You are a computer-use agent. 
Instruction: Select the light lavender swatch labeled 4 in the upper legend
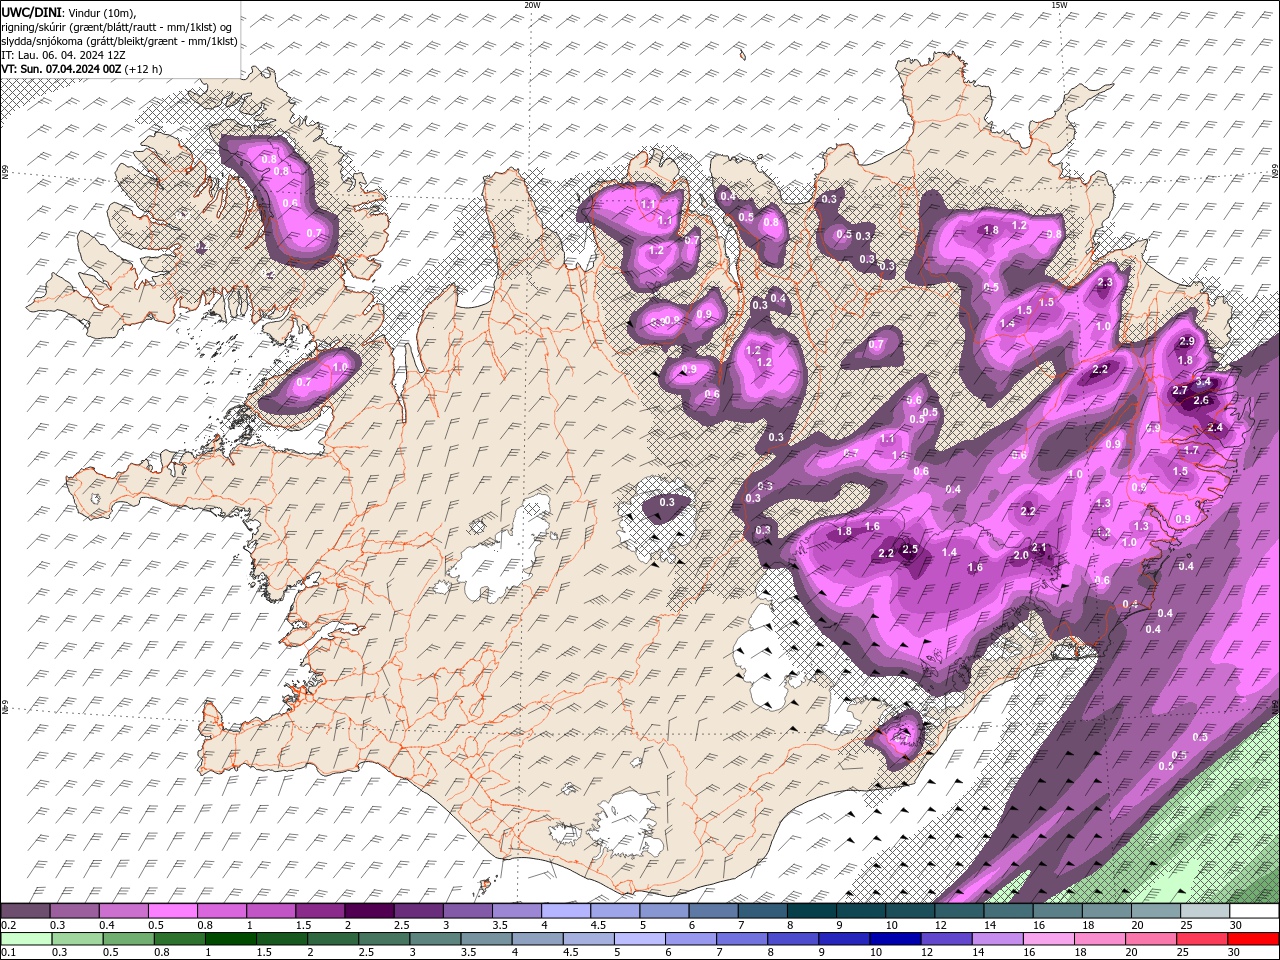click(x=566, y=911)
